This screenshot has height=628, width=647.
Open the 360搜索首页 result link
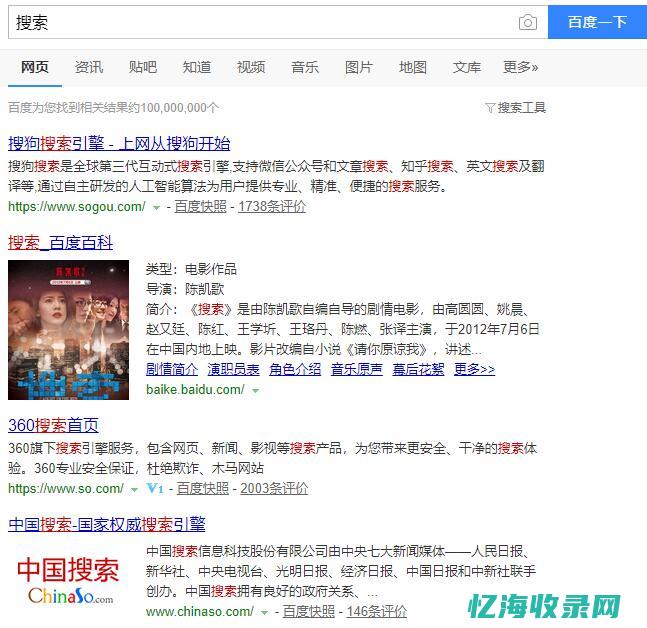point(53,425)
